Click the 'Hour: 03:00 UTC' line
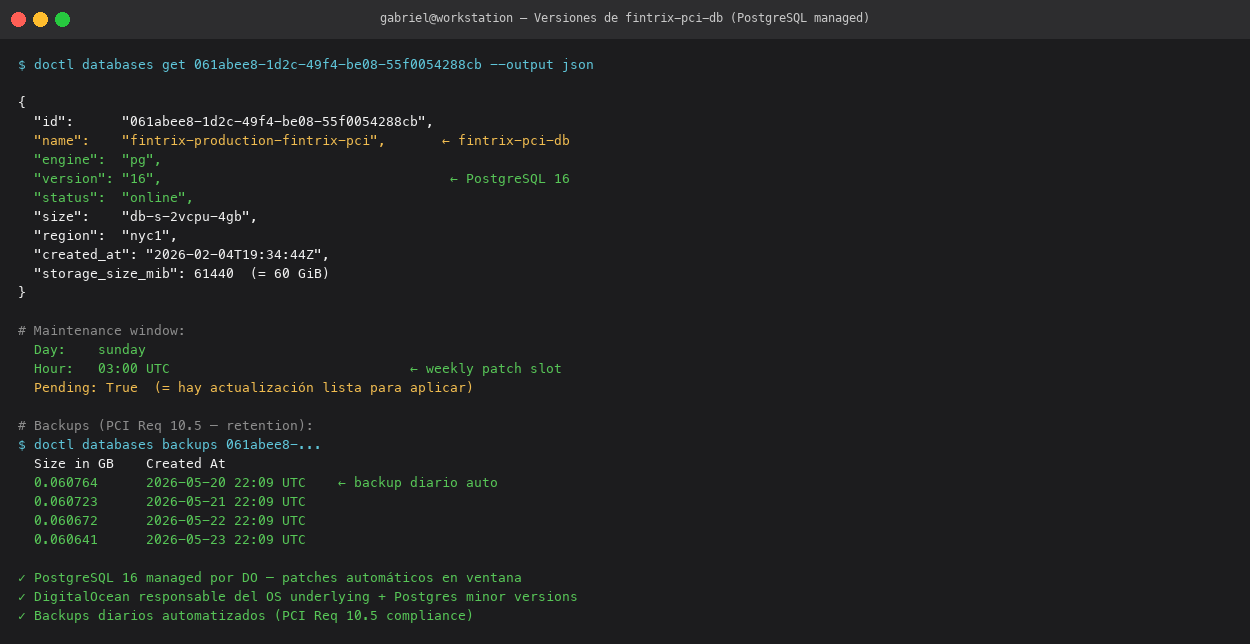The image size is (1250, 644). tap(102, 368)
